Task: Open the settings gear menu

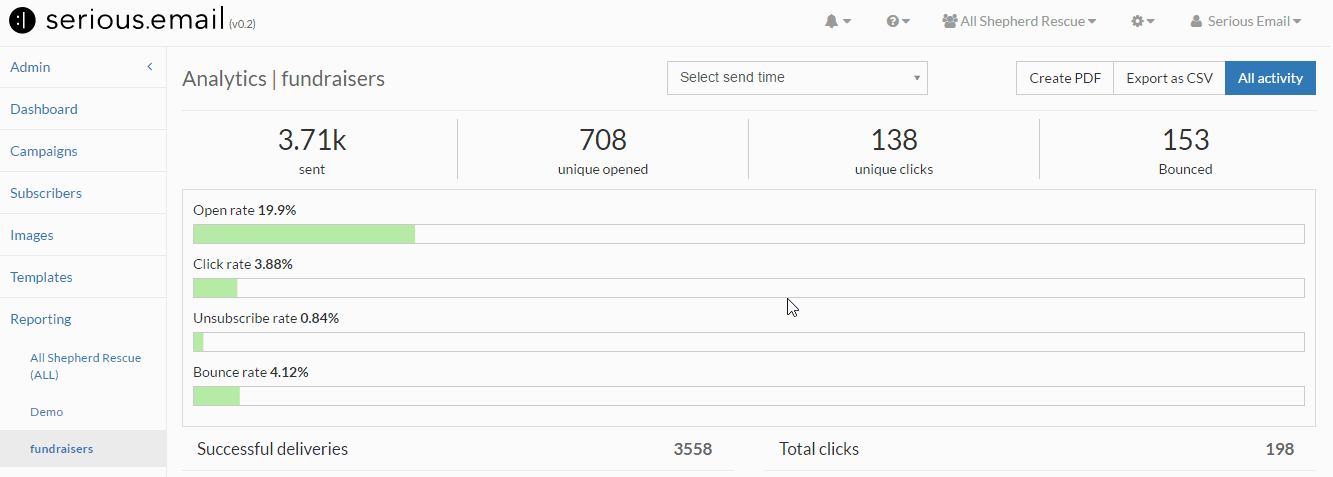Action: tap(1143, 21)
